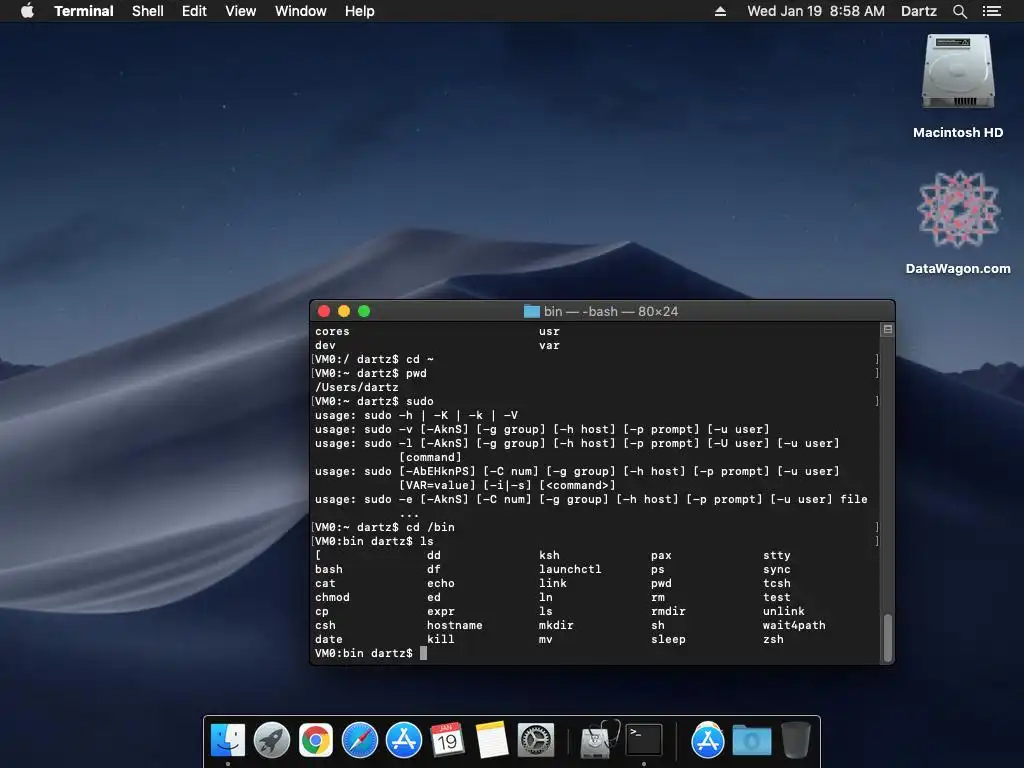Click 'kill' in the ls listing
Screen dimensions: 1024x768
441,639
